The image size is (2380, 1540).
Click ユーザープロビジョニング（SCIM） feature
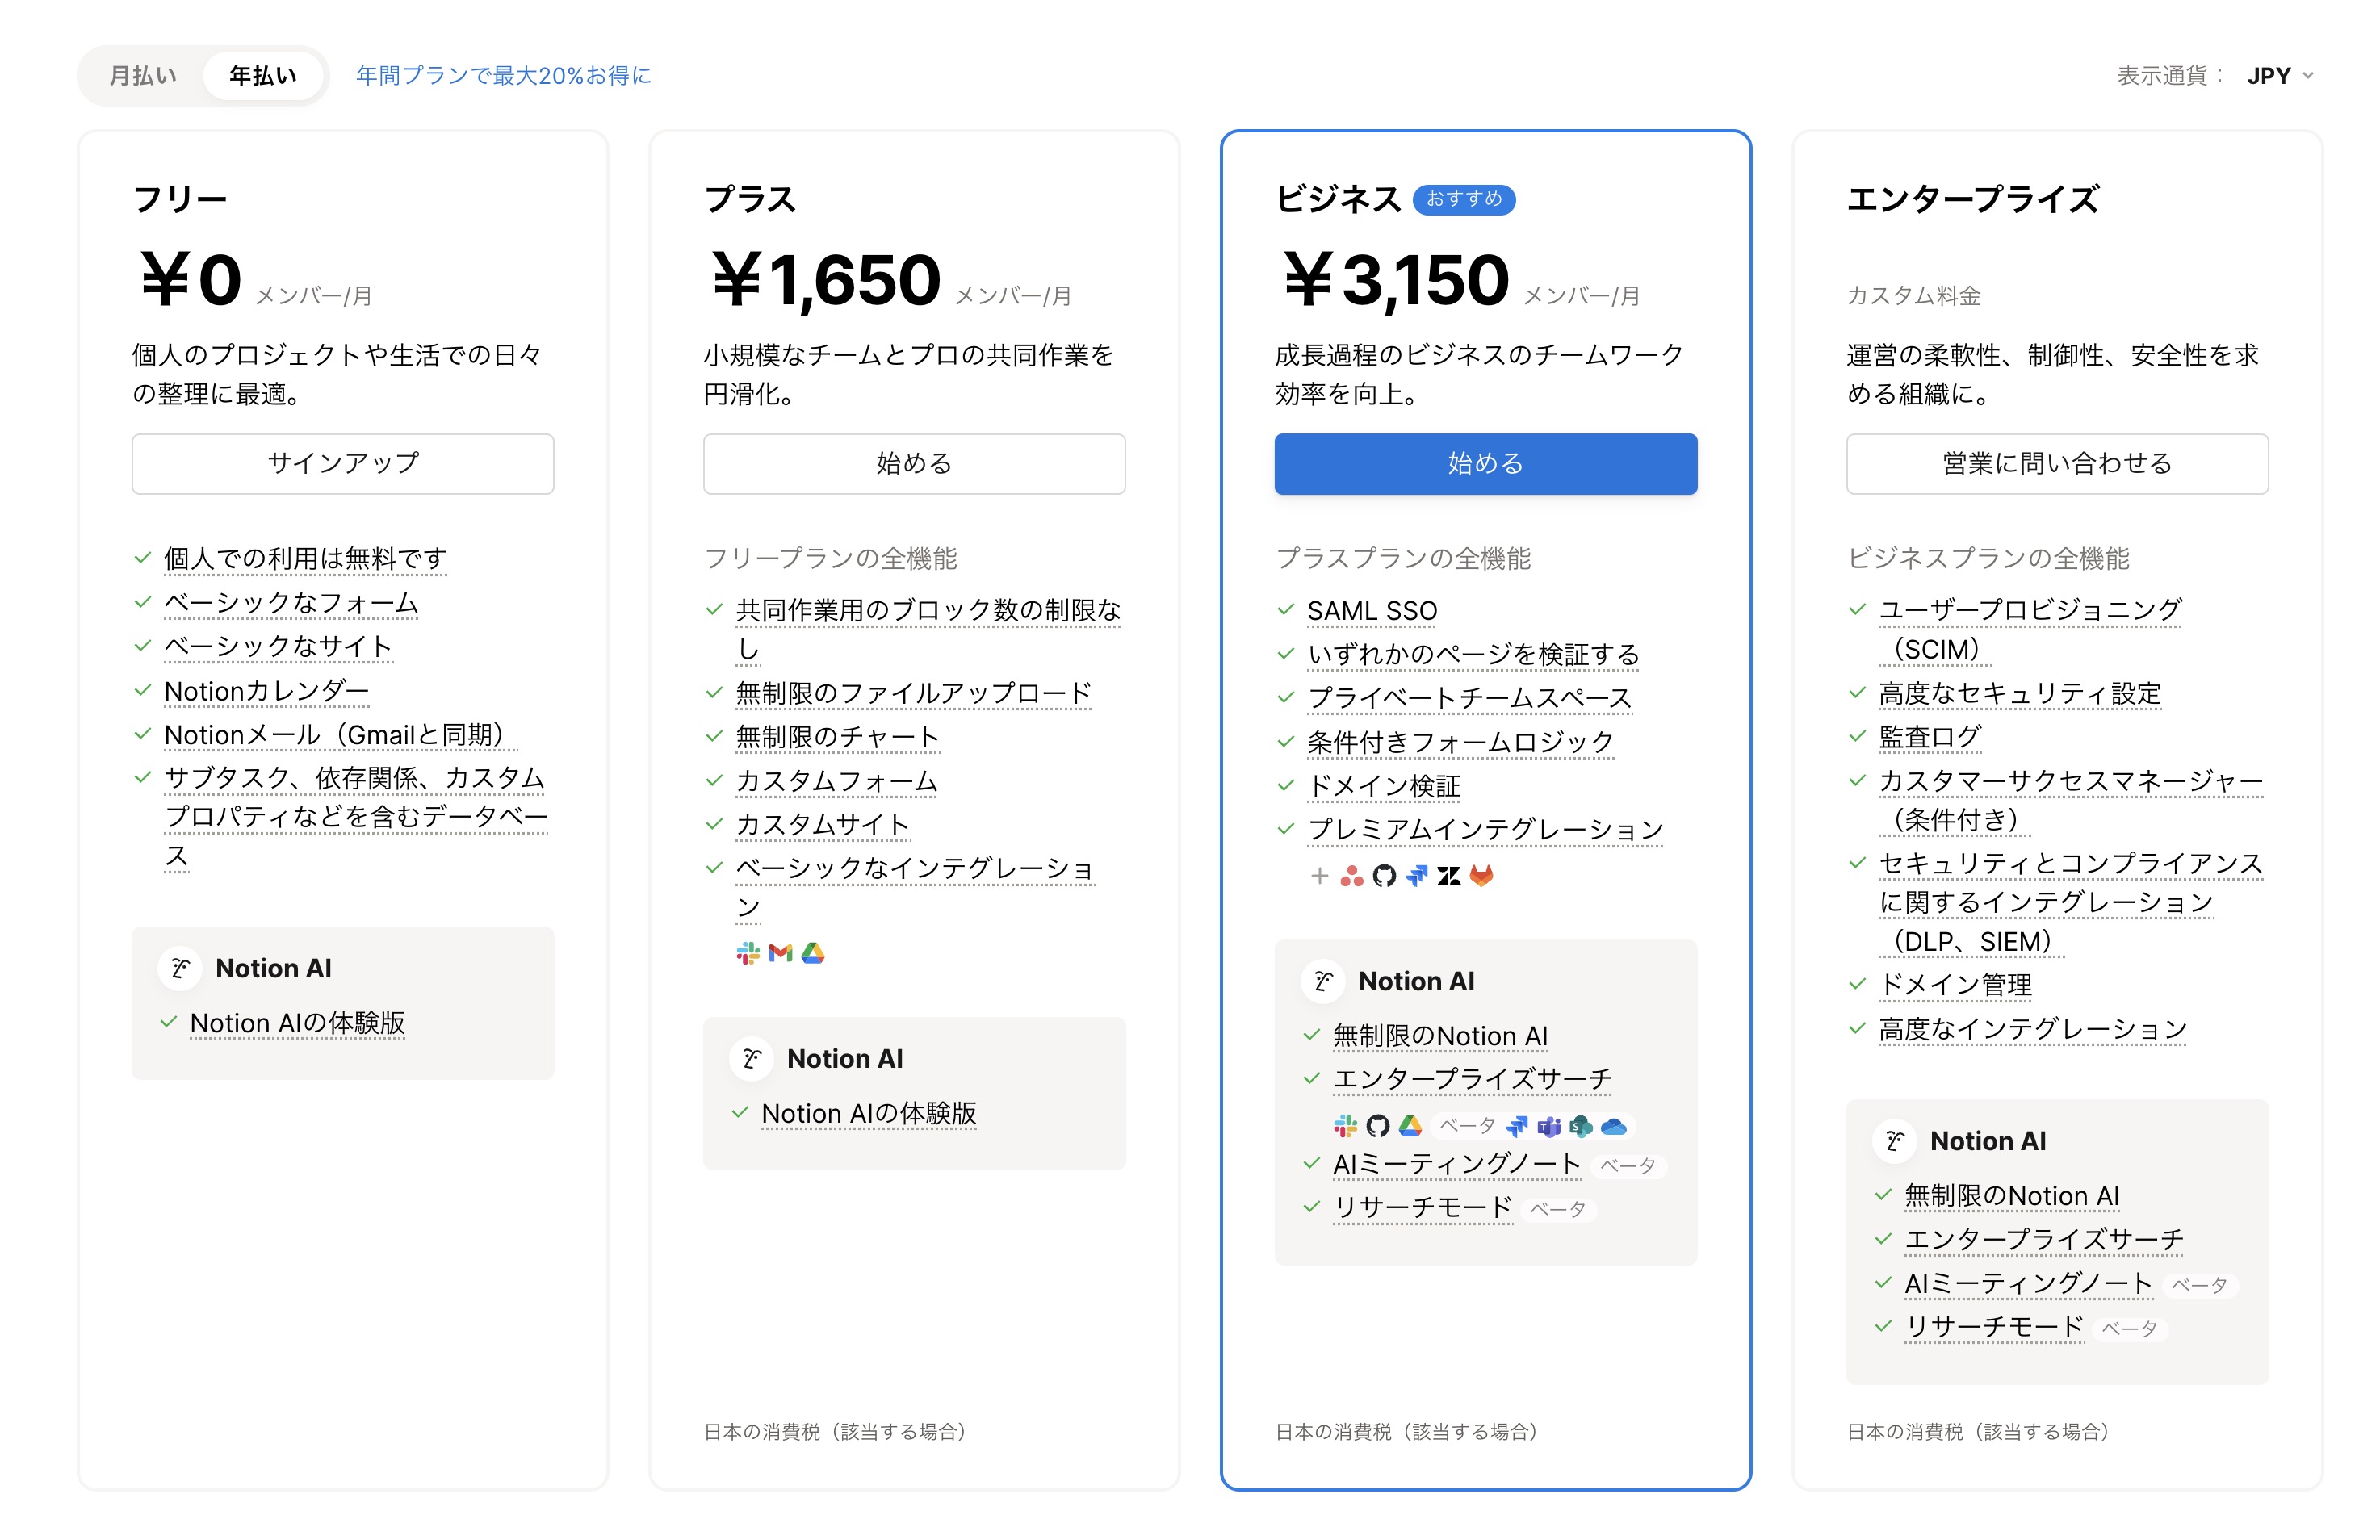(x=2030, y=629)
